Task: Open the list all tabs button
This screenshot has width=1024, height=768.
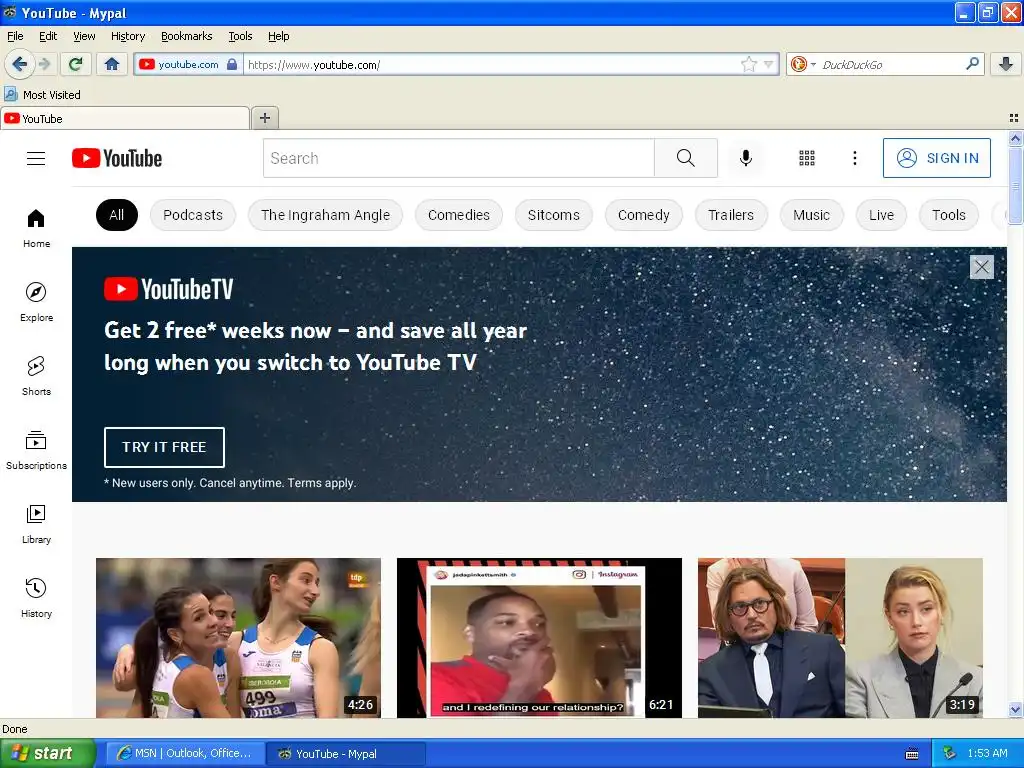Action: [x=1014, y=118]
